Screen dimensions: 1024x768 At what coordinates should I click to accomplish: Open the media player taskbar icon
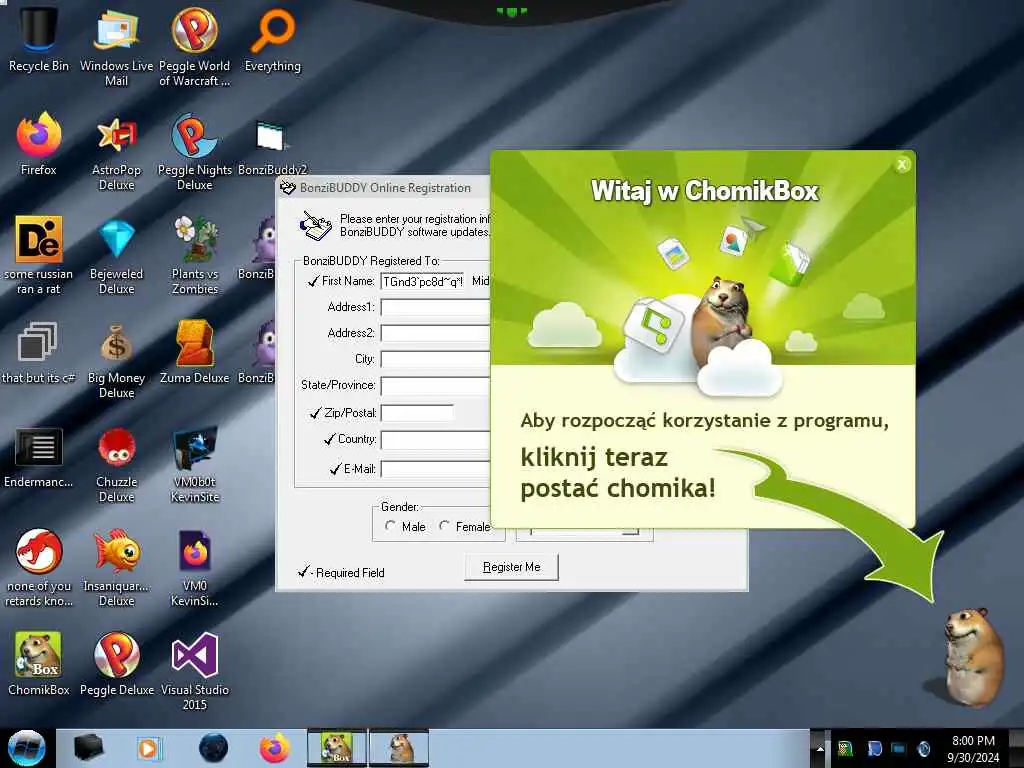point(148,748)
